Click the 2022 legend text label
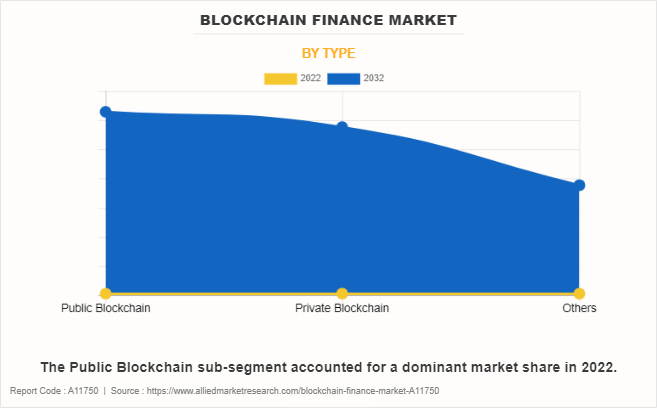Screen dimensions: 657x408 click(x=311, y=78)
